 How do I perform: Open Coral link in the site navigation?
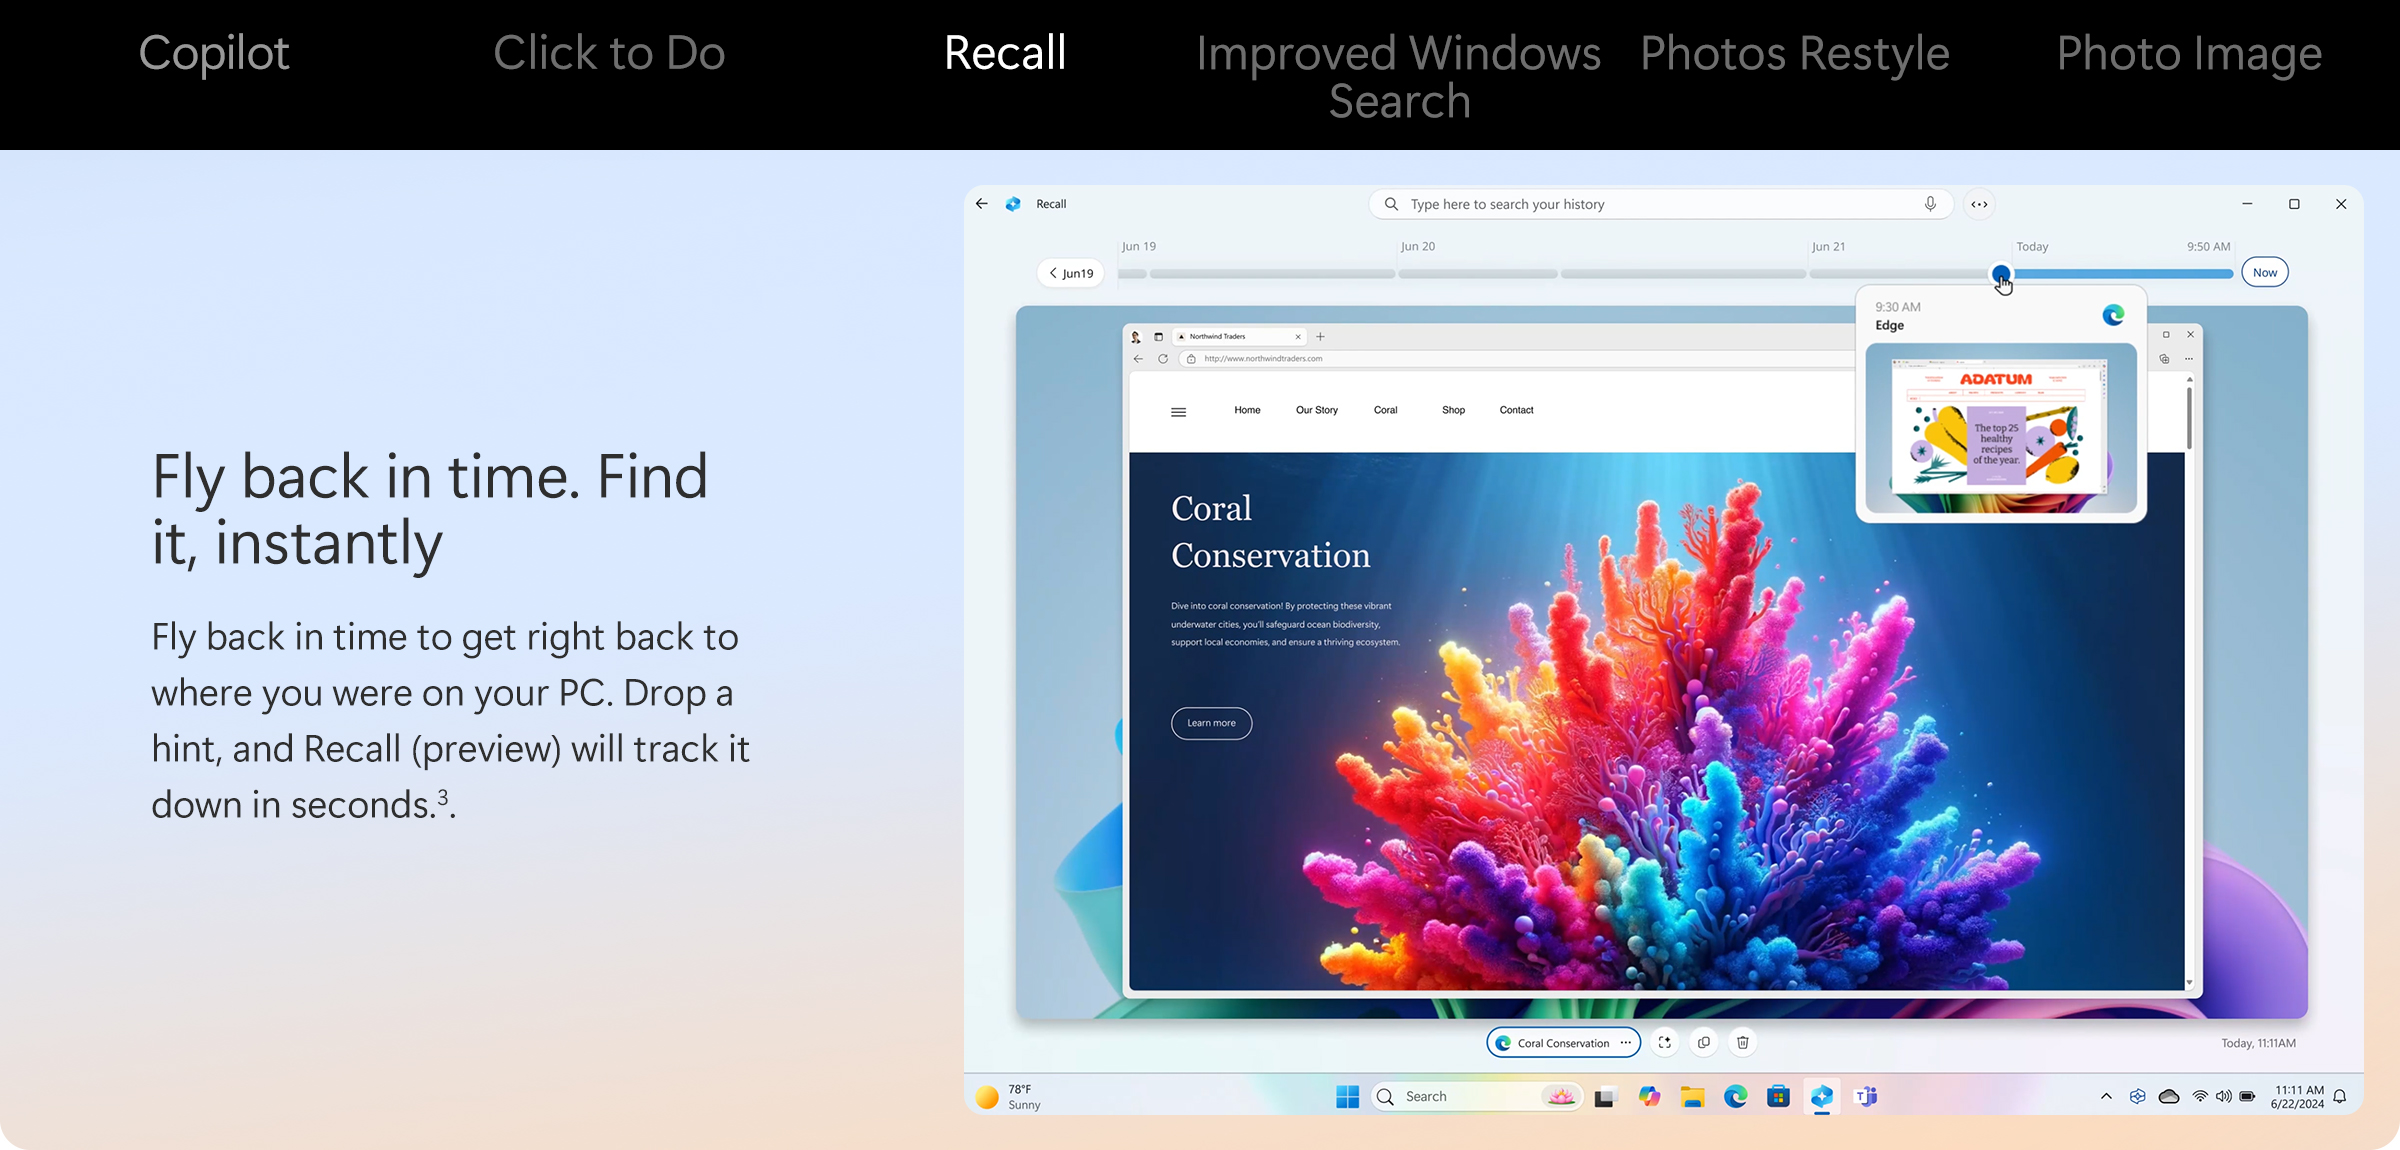pyautogui.click(x=1385, y=410)
